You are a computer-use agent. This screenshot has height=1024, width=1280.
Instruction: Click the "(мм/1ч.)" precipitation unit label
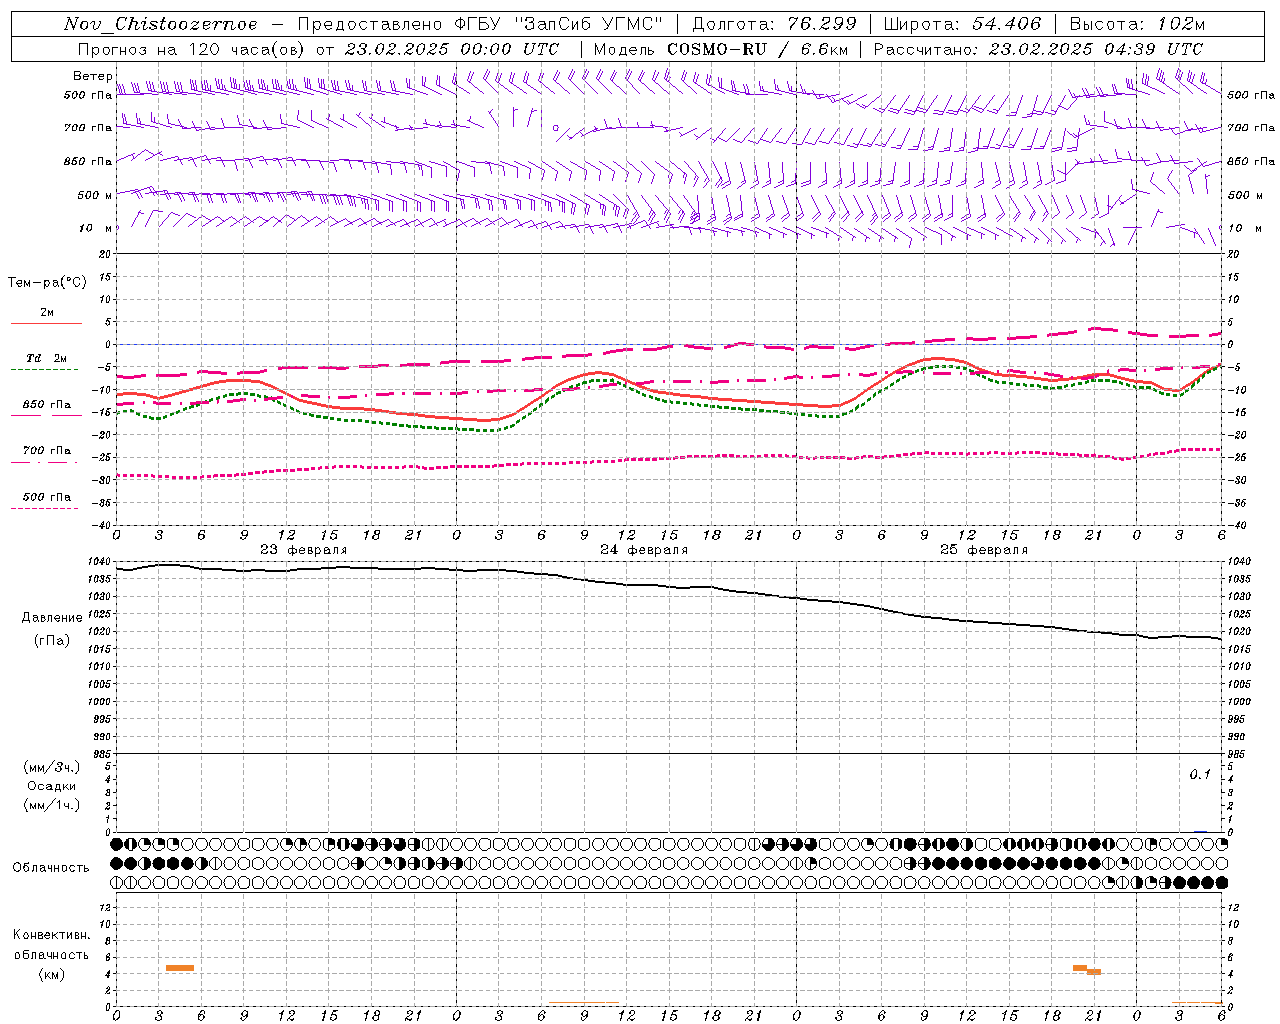[x=52, y=805]
